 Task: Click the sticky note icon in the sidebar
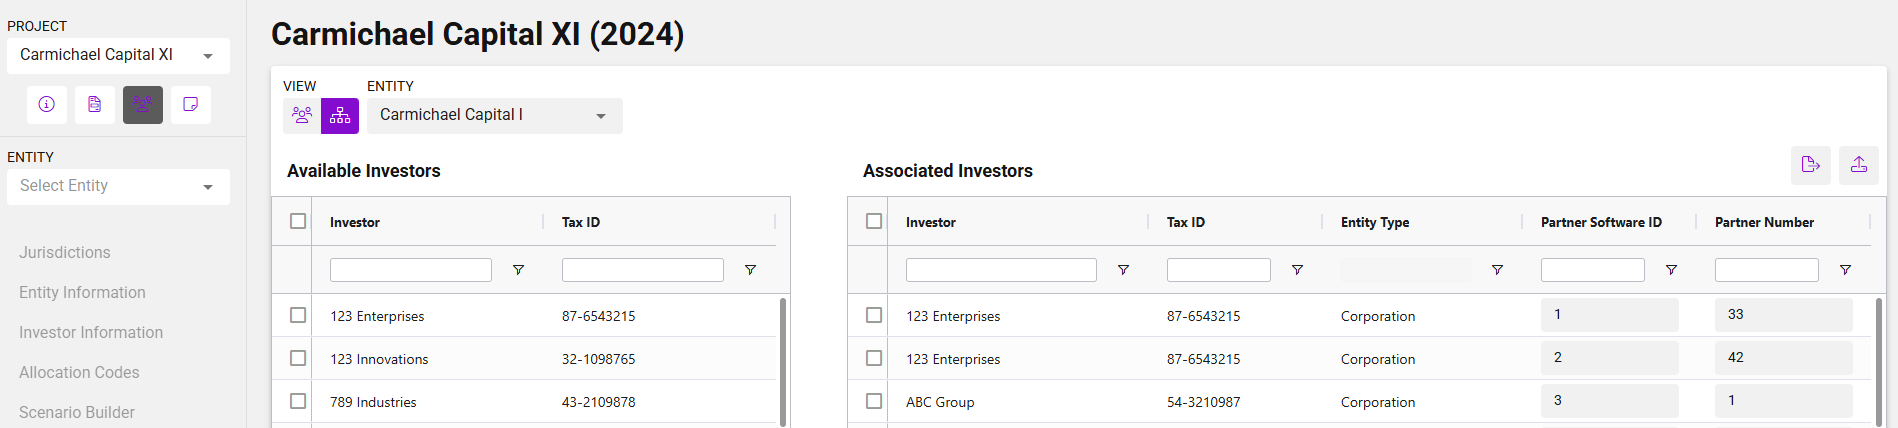191,104
